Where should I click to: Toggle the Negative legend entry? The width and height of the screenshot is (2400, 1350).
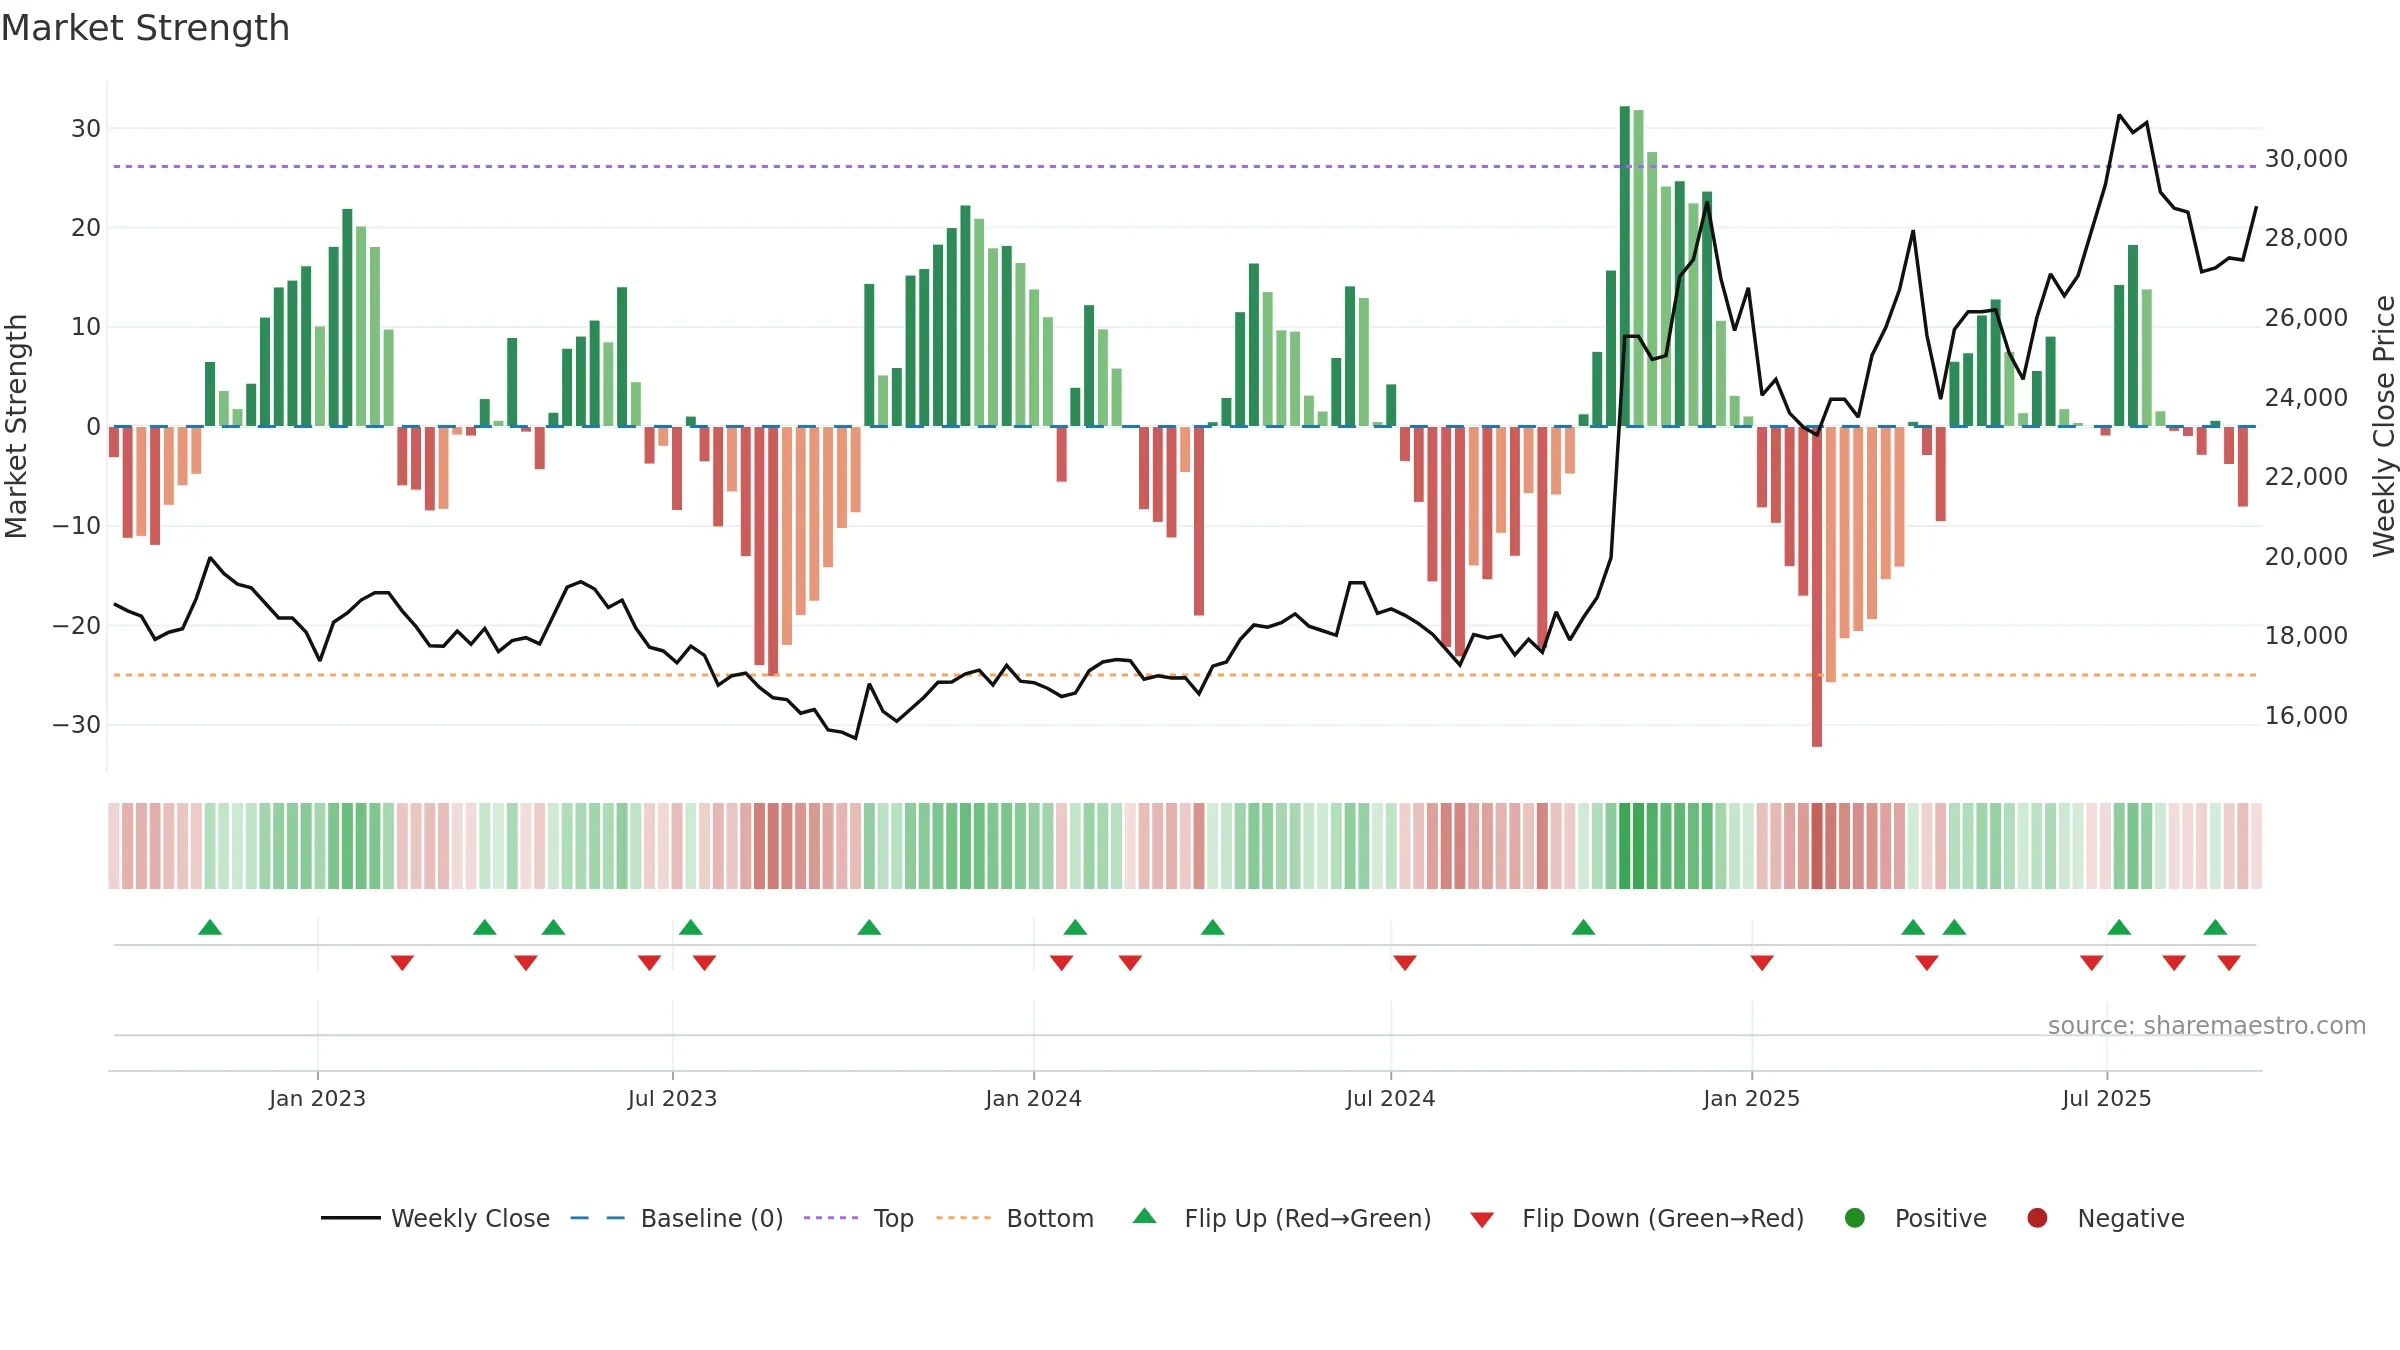(2105, 1218)
